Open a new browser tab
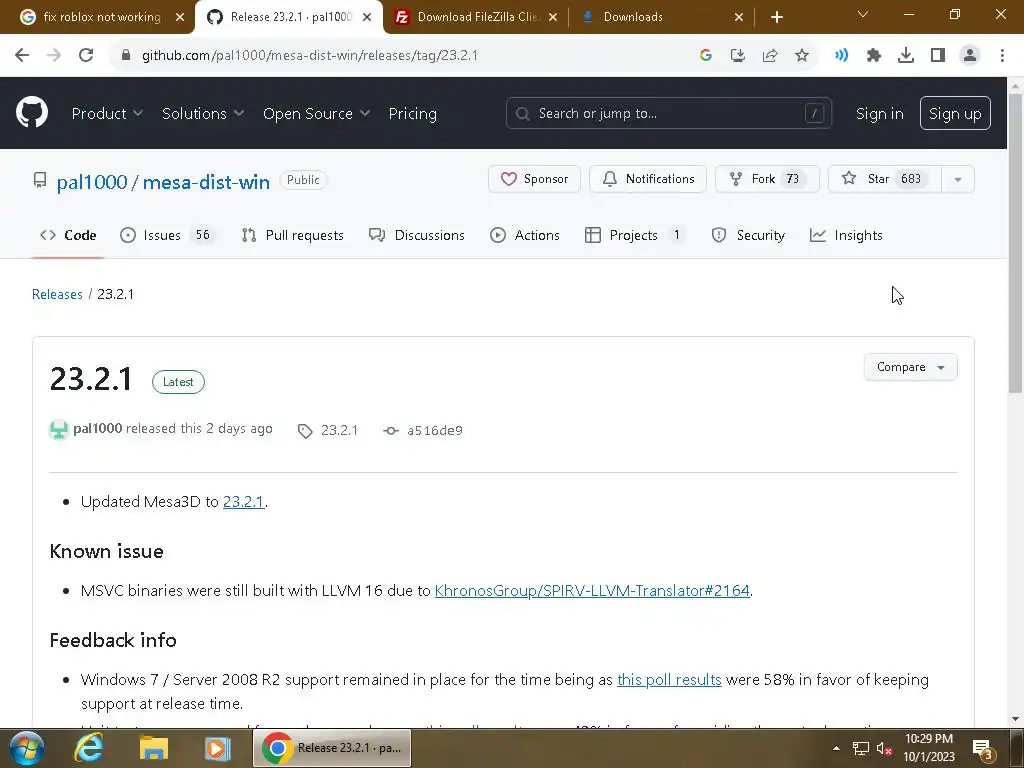1024x768 pixels. coord(776,17)
